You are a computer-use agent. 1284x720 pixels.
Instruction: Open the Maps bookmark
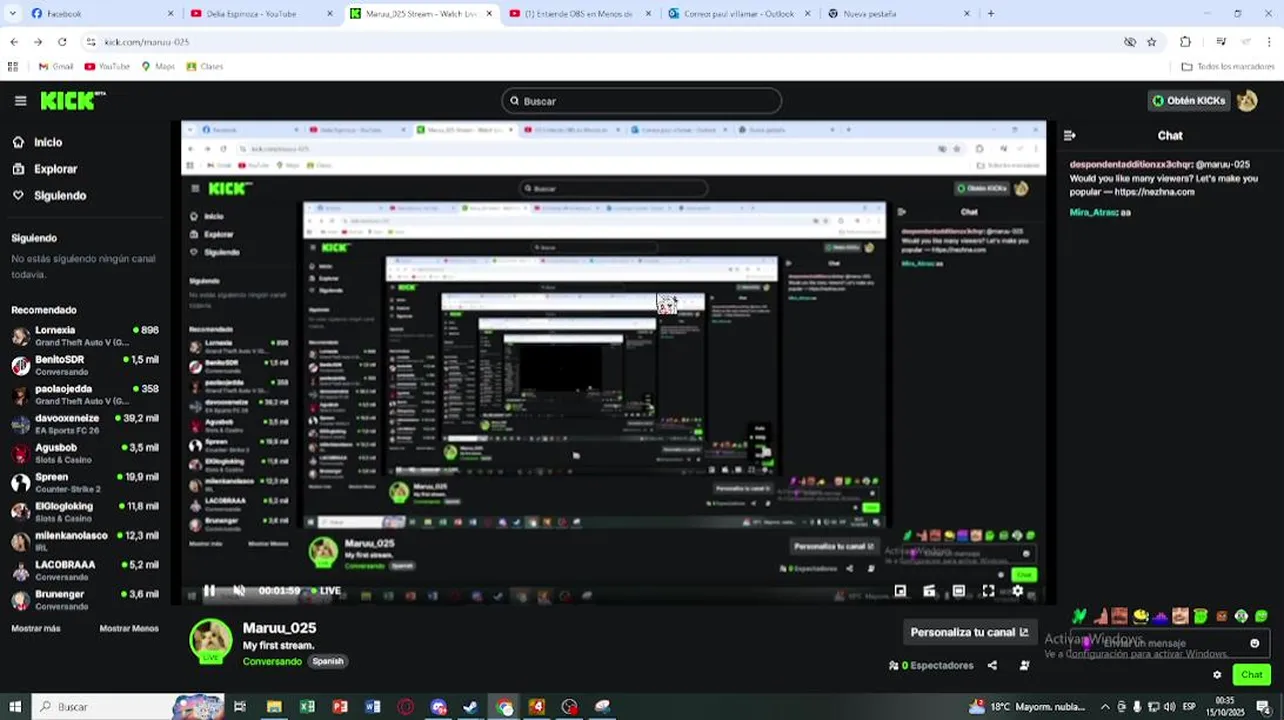point(158,67)
